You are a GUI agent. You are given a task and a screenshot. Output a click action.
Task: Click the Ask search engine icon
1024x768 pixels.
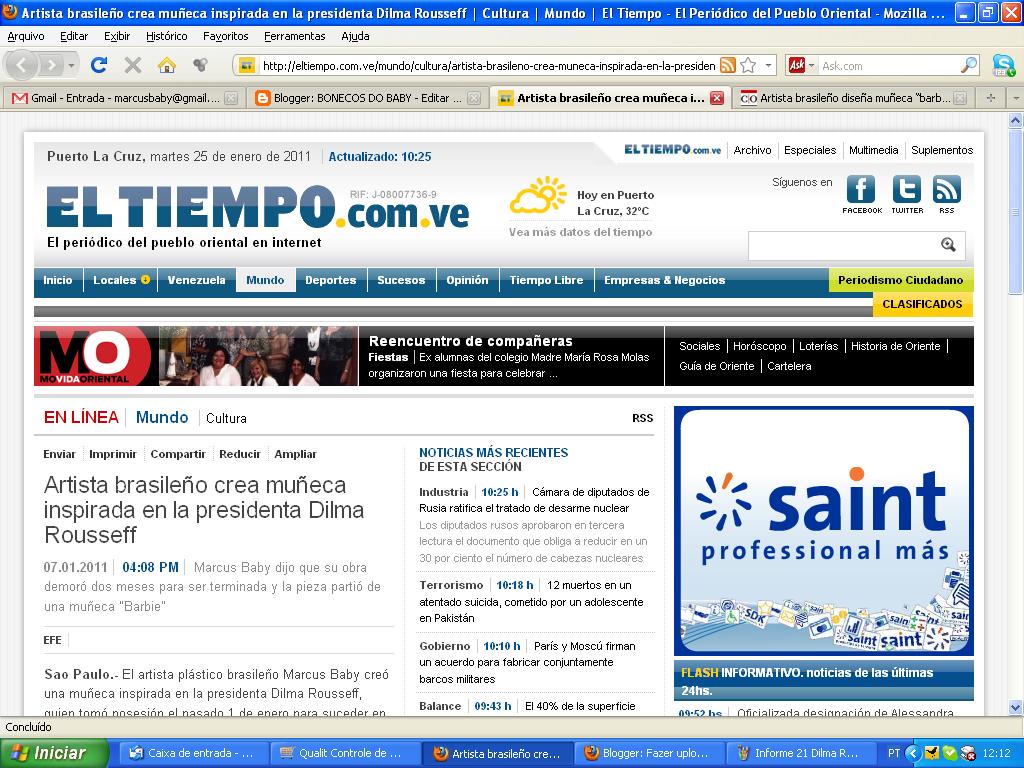click(797, 65)
